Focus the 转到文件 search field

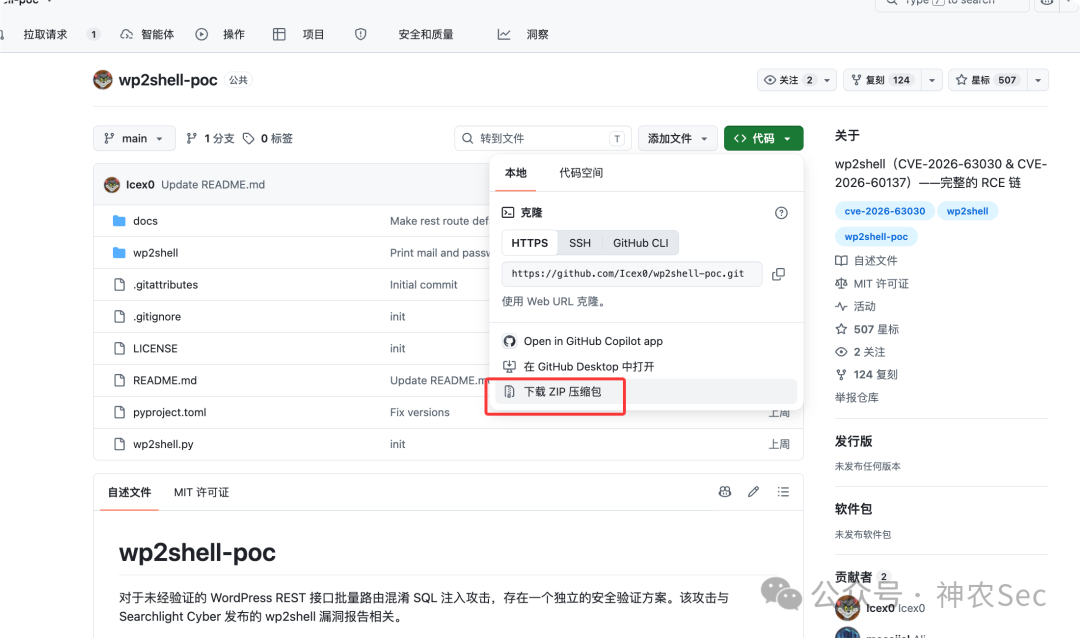[543, 138]
